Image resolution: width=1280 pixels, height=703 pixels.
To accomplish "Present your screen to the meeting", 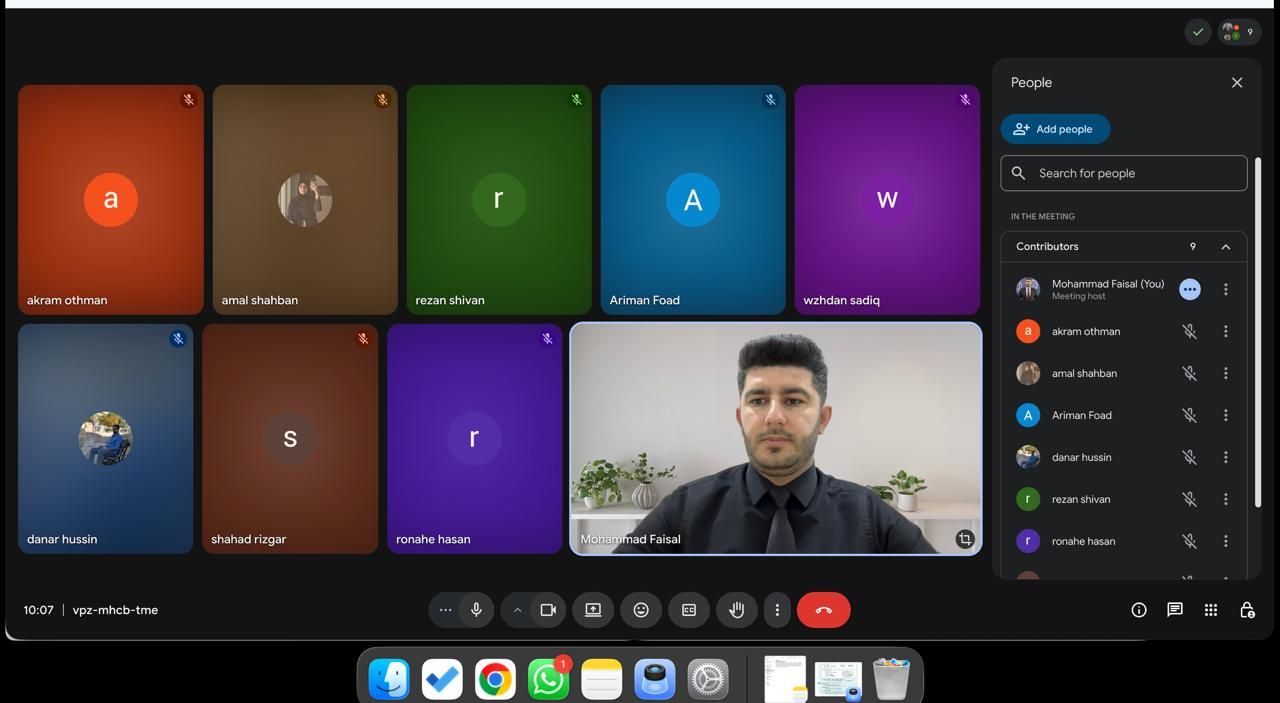I will (x=592, y=609).
